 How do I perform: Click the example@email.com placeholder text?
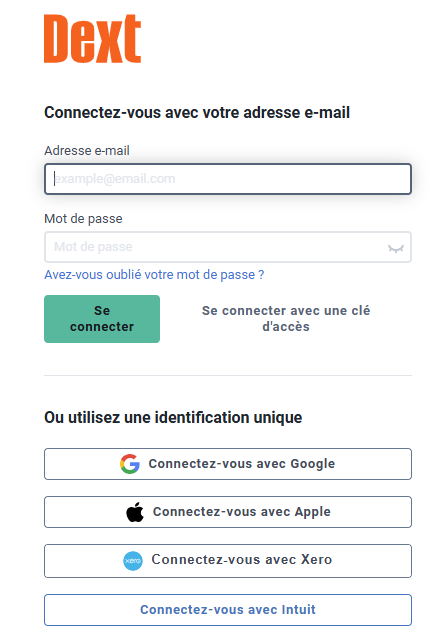tap(115, 179)
